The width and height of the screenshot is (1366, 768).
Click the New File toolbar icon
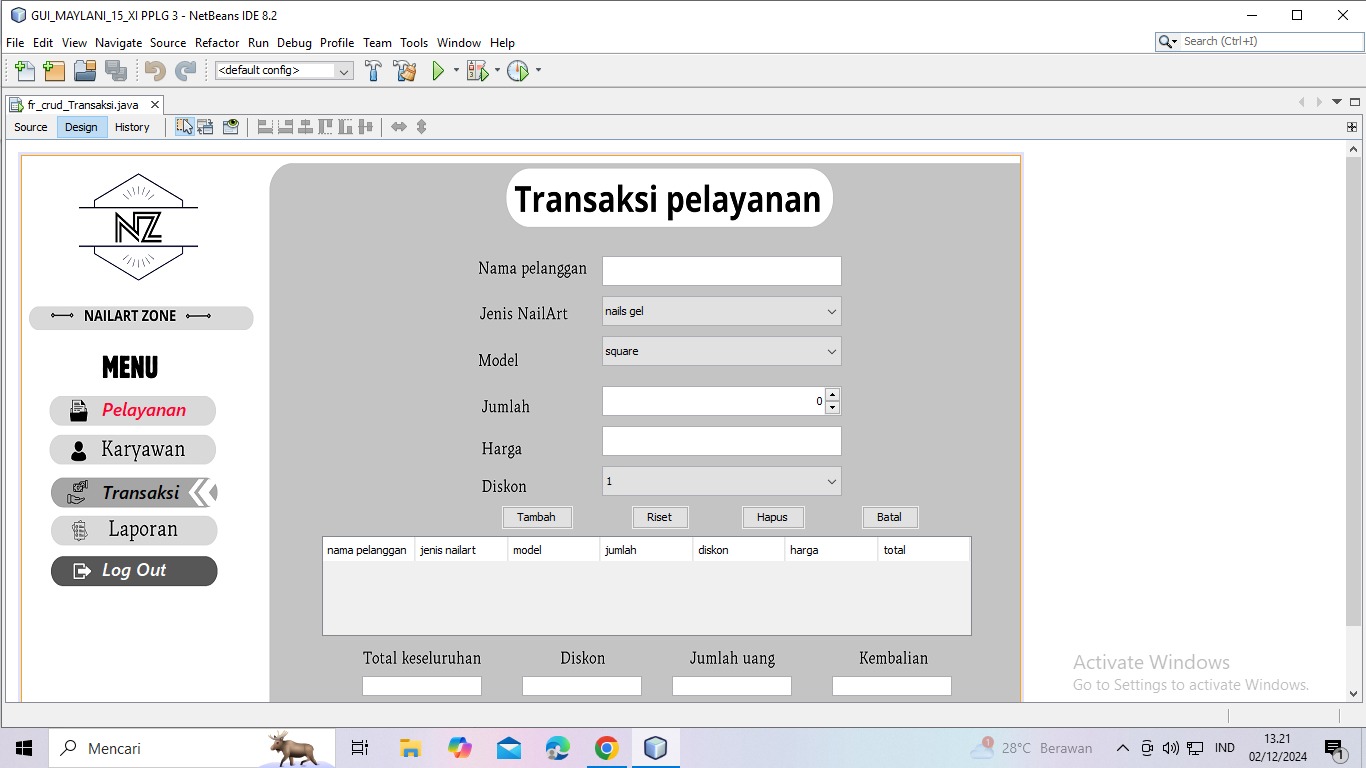pos(25,71)
